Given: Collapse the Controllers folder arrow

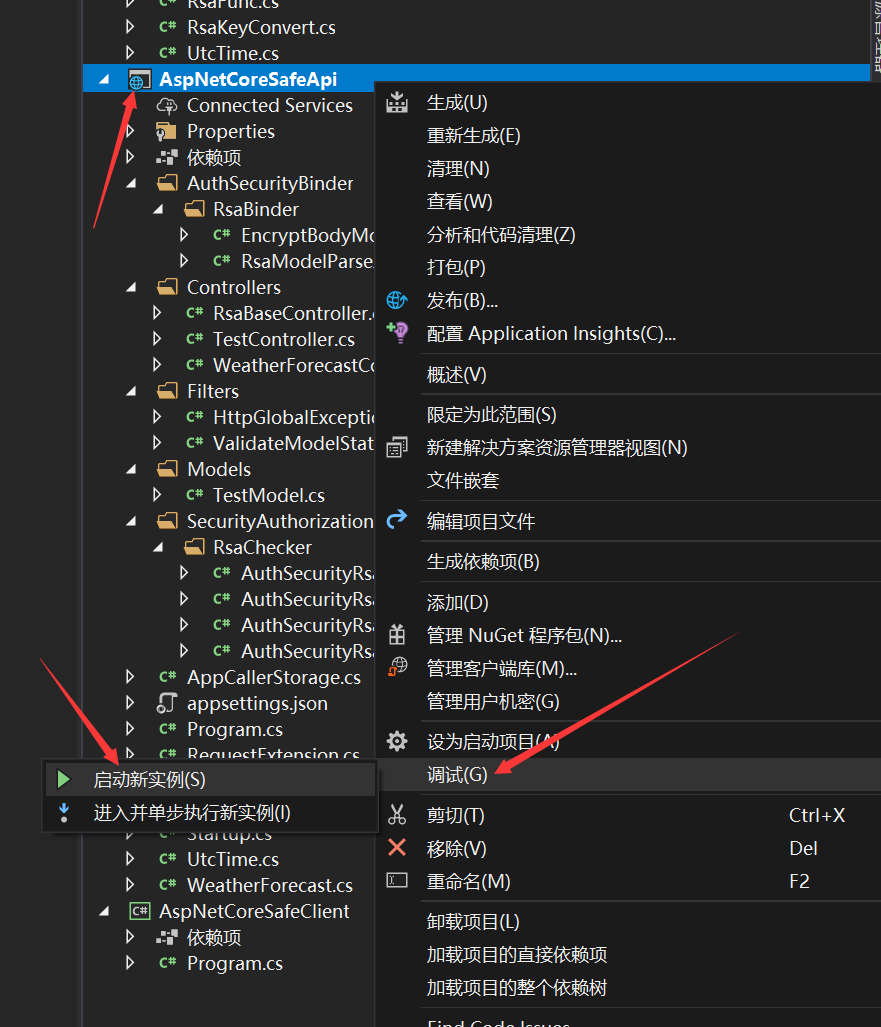Looking at the screenshot, I should click(131, 288).
